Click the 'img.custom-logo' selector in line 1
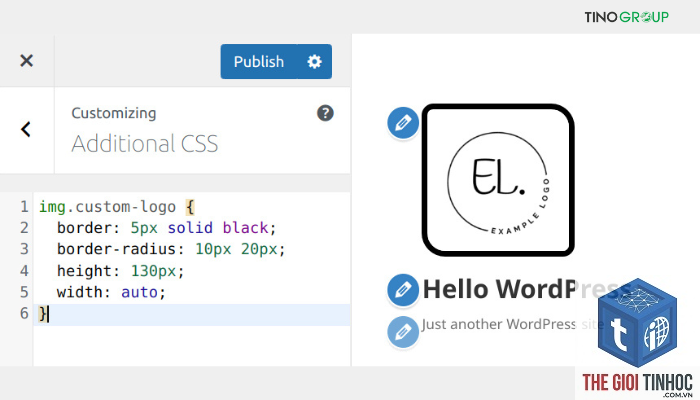This screenshot has width=700, height=400. (107, 207)
